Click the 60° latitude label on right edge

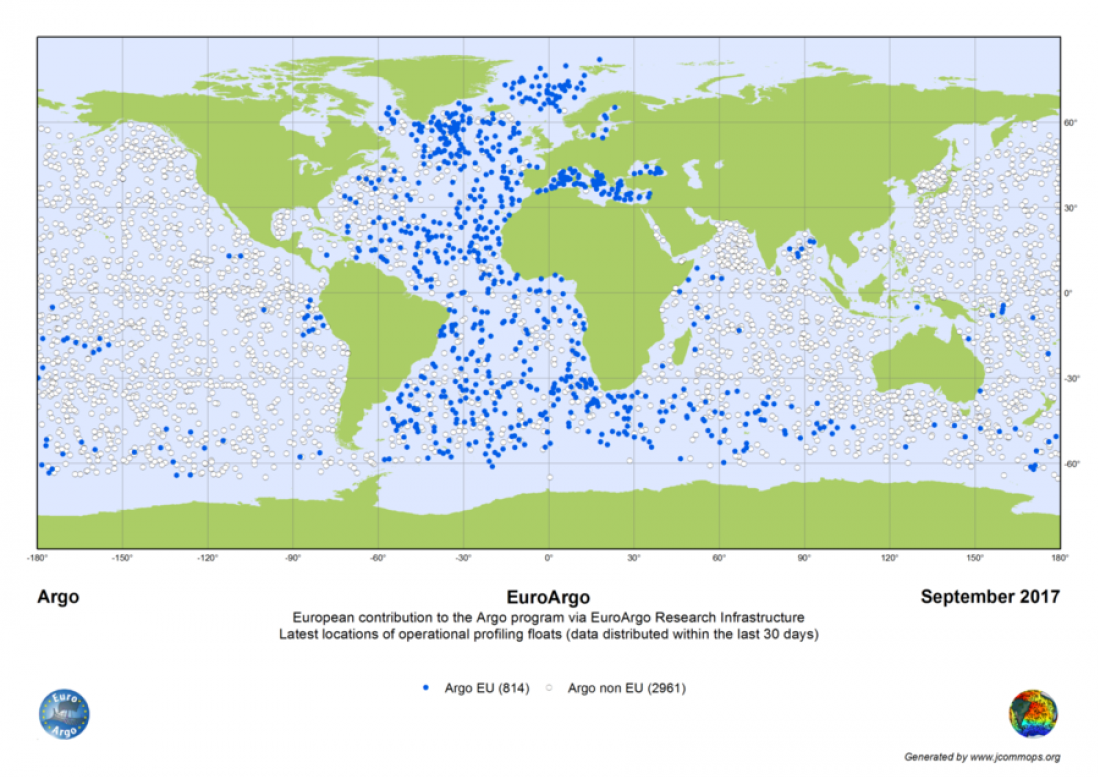1071,123
